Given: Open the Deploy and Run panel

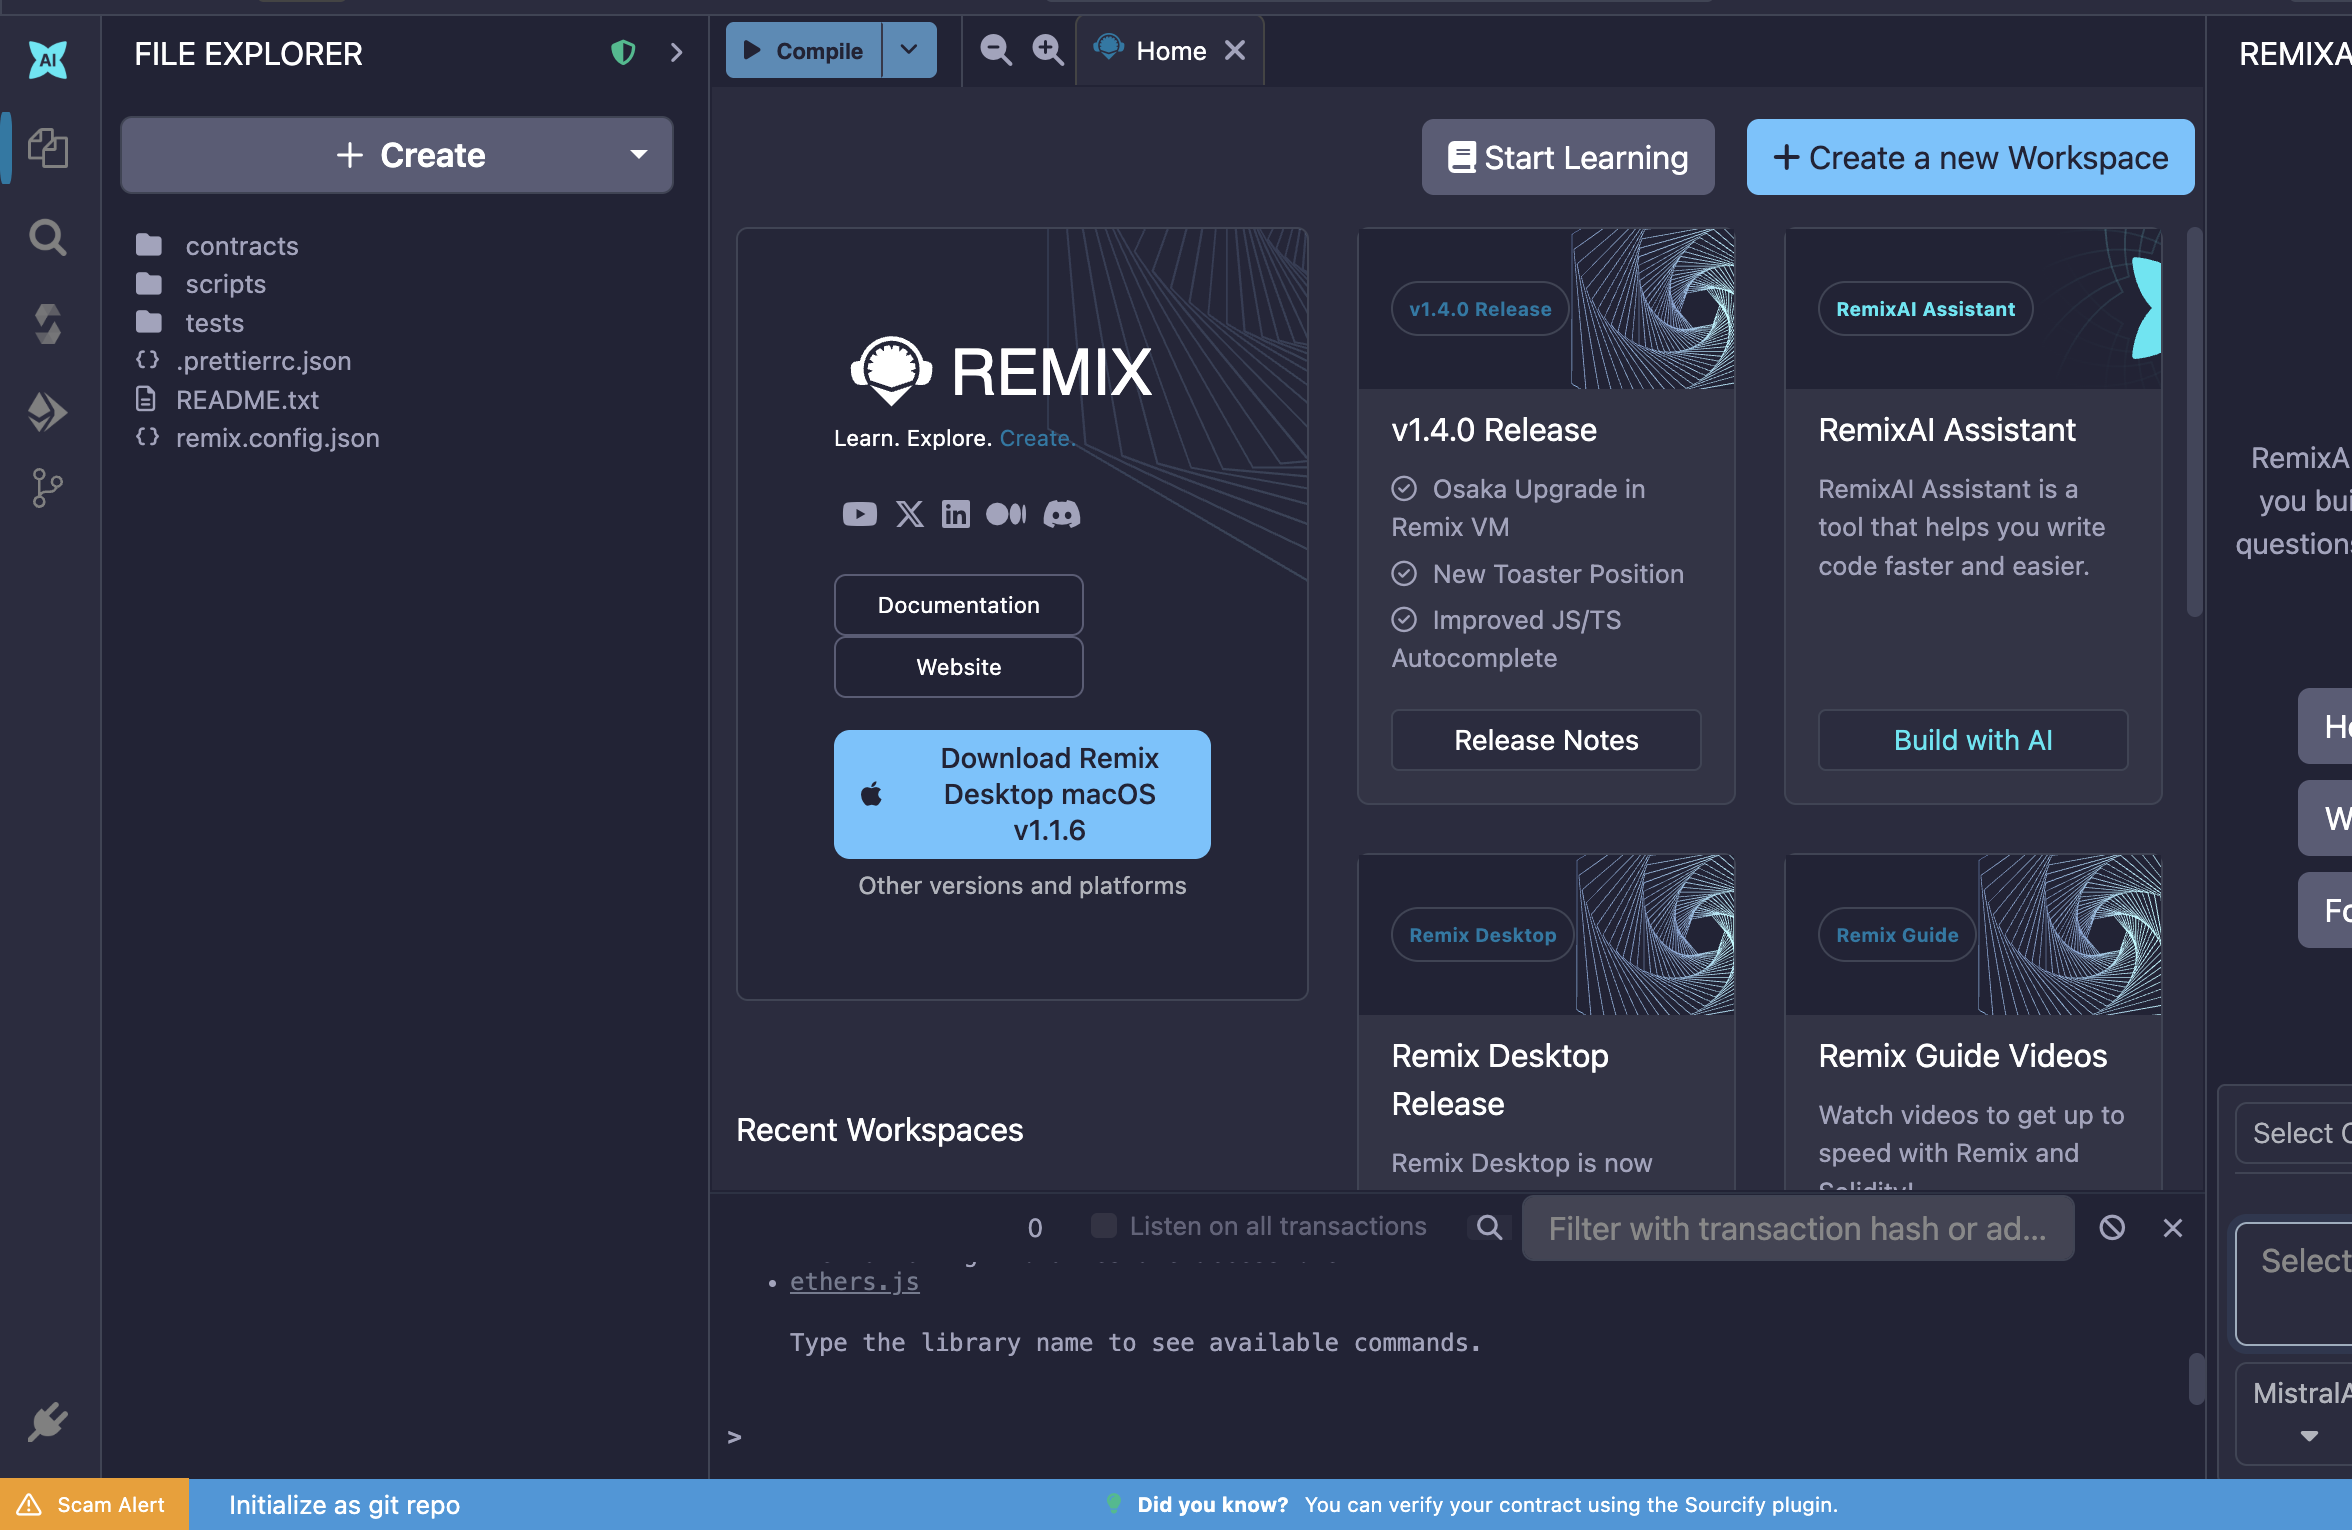Looking at the screenshot, I should [48, 412].
